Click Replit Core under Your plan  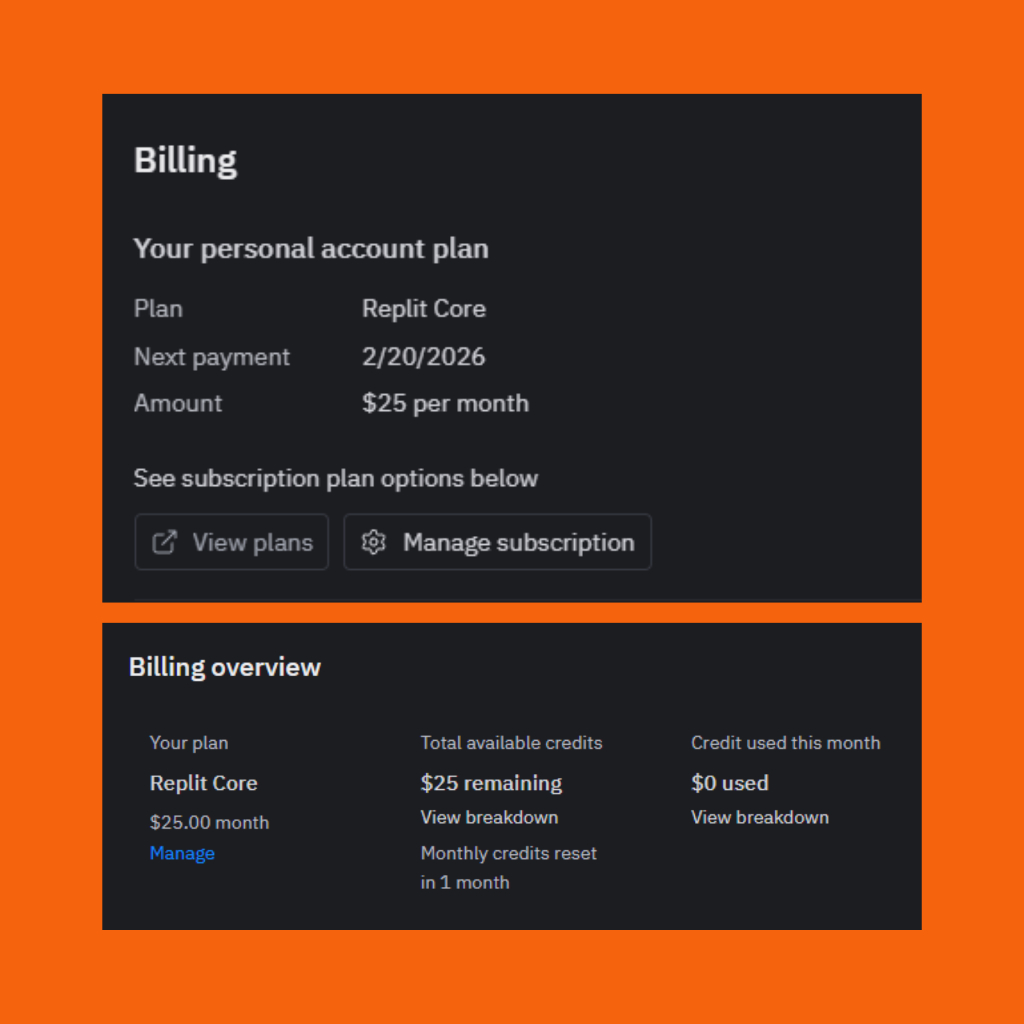(x=203, y=783)
